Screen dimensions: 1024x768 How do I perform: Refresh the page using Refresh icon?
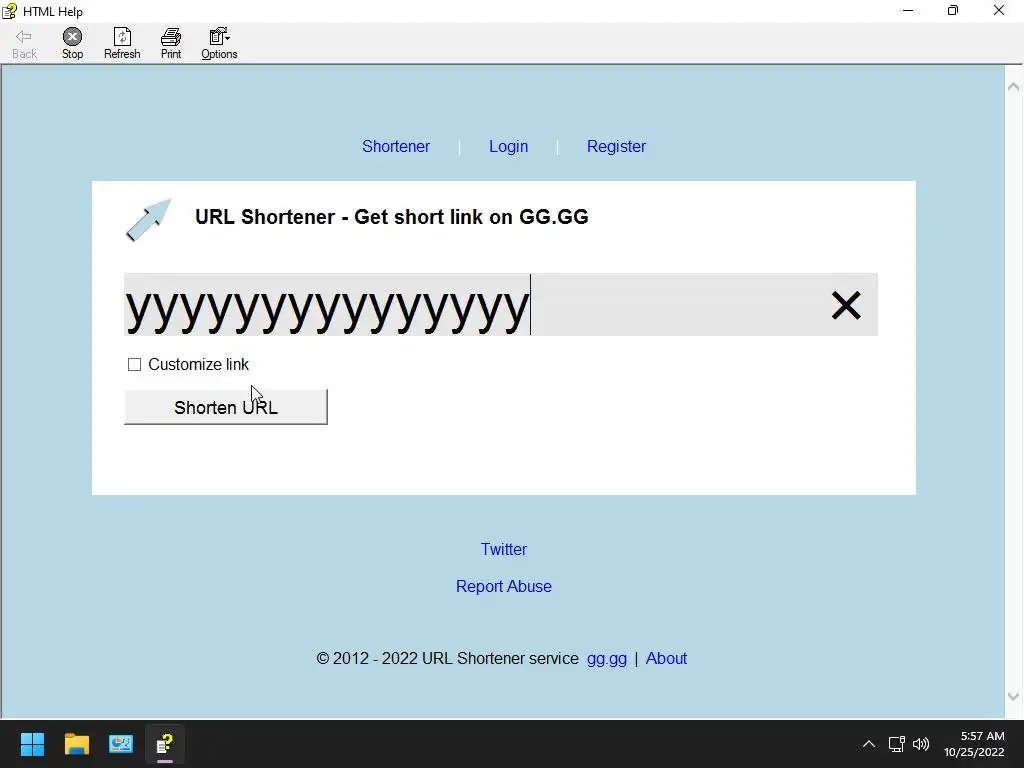[122, 44]
